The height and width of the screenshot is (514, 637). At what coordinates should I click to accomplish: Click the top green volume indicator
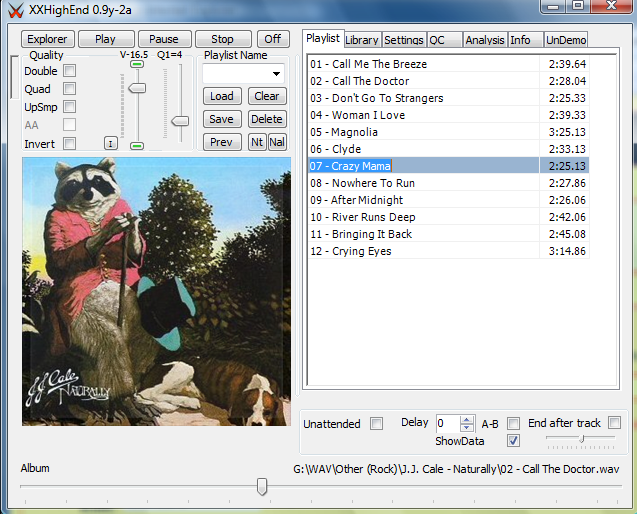click(x=137, y=64)
